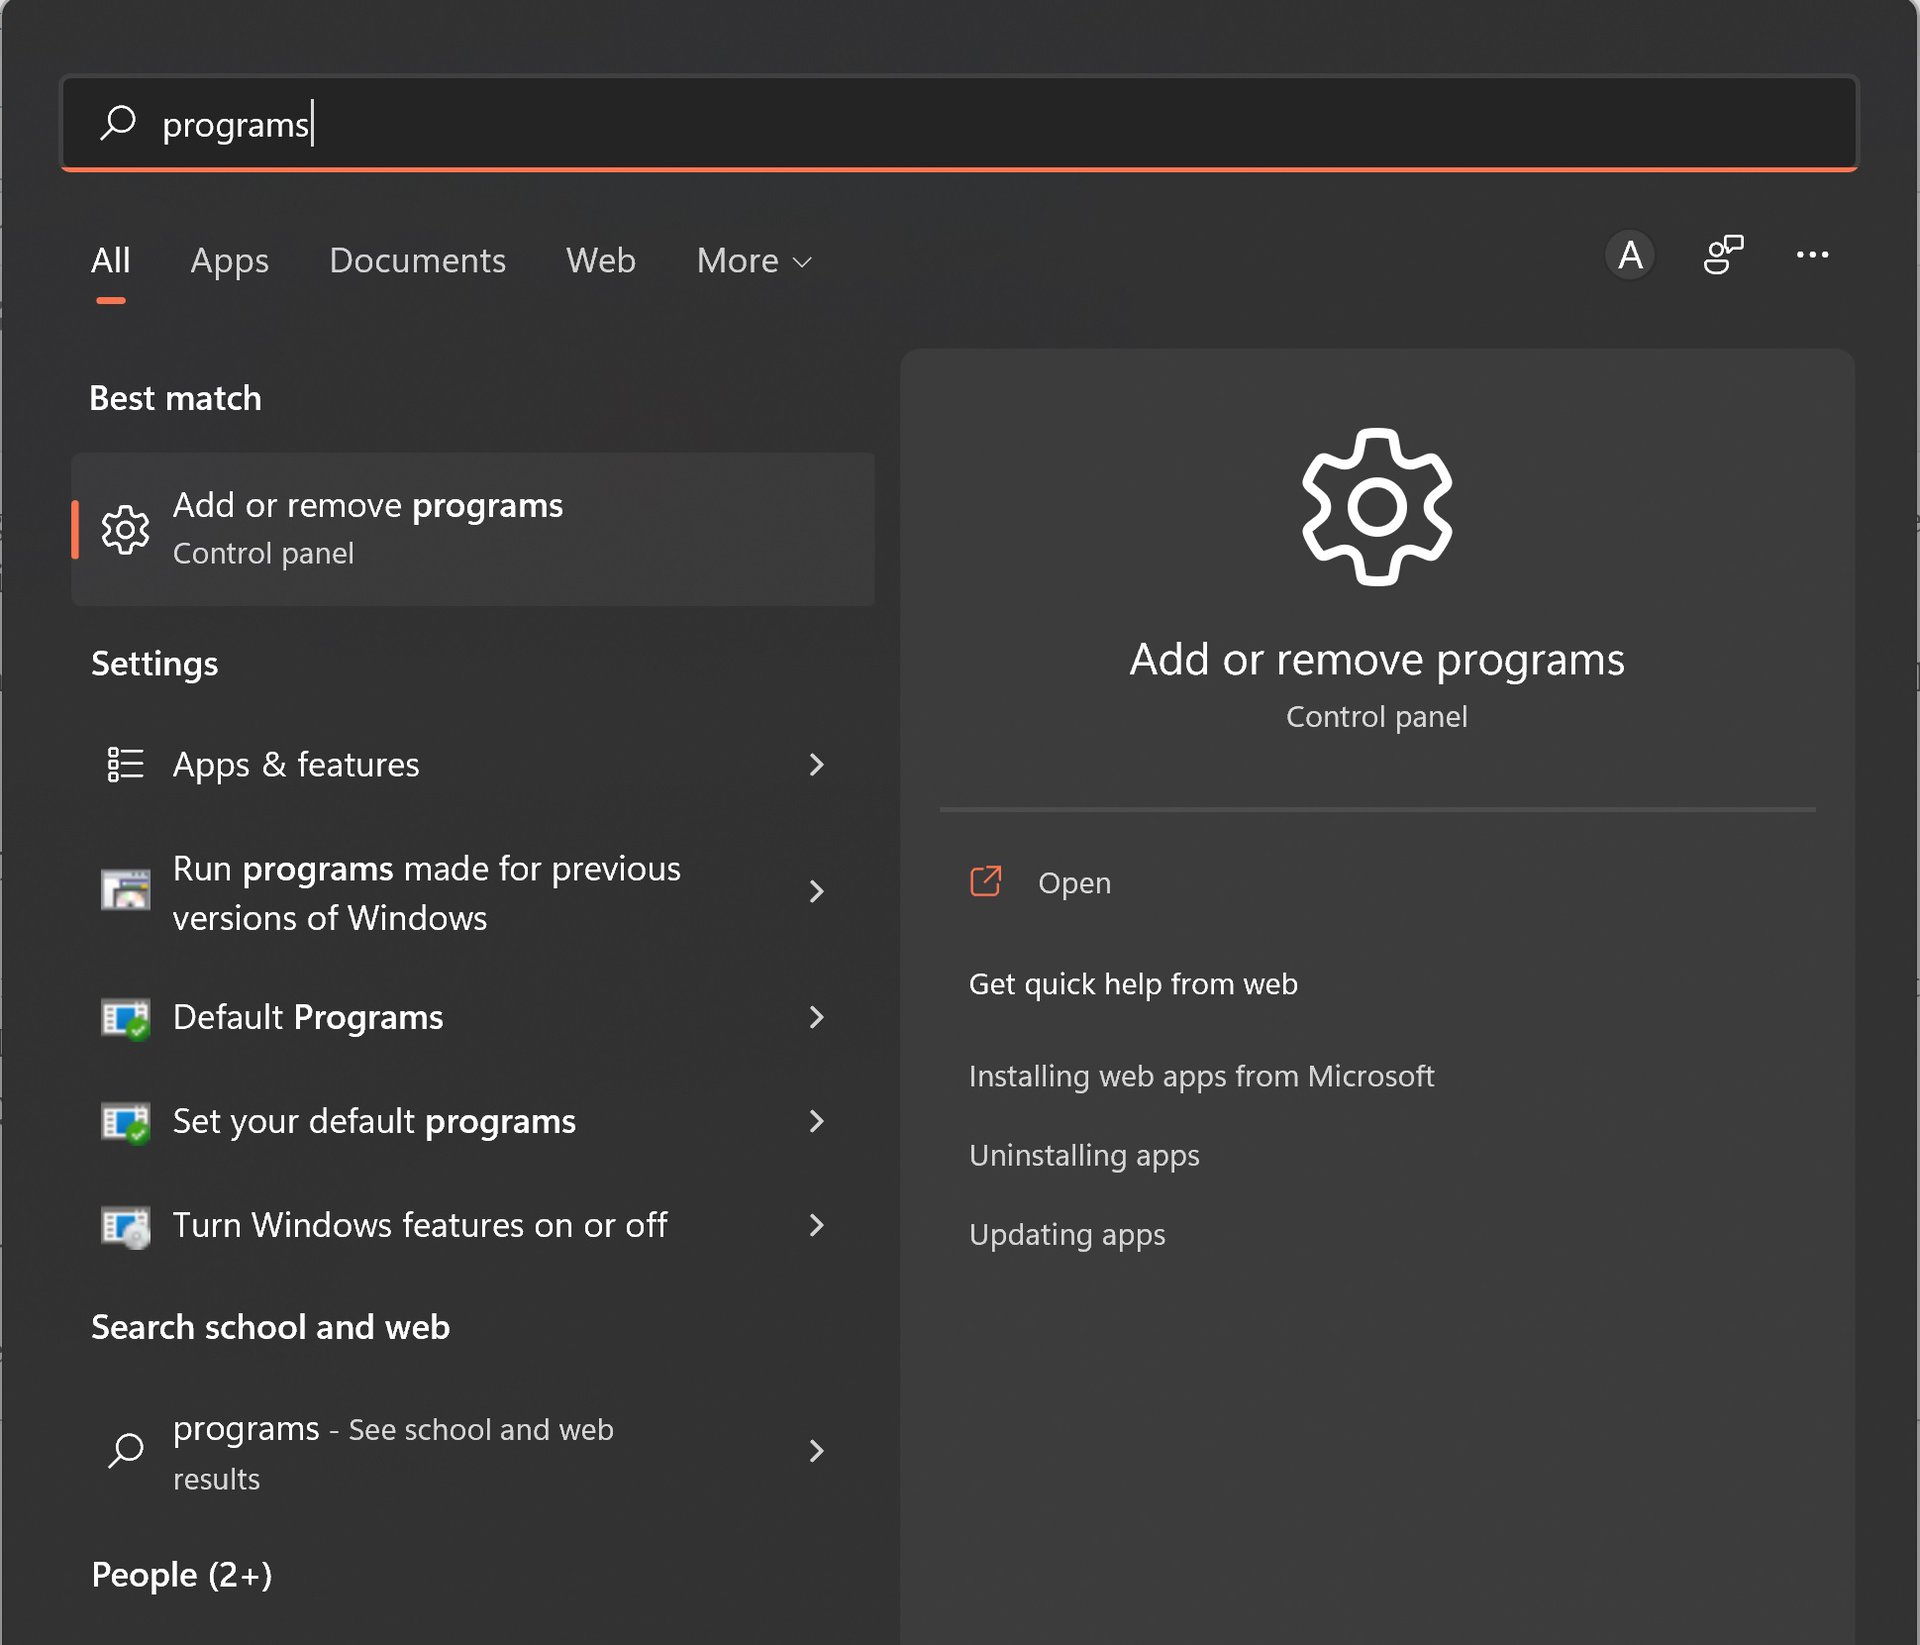The image size is (1920, 1645).
Task: Click the Add or remove programs icon
Action: click(127, 527)
